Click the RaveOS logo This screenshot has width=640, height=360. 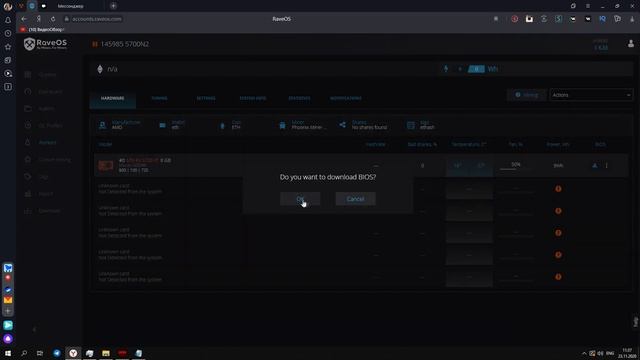[45, 44]
